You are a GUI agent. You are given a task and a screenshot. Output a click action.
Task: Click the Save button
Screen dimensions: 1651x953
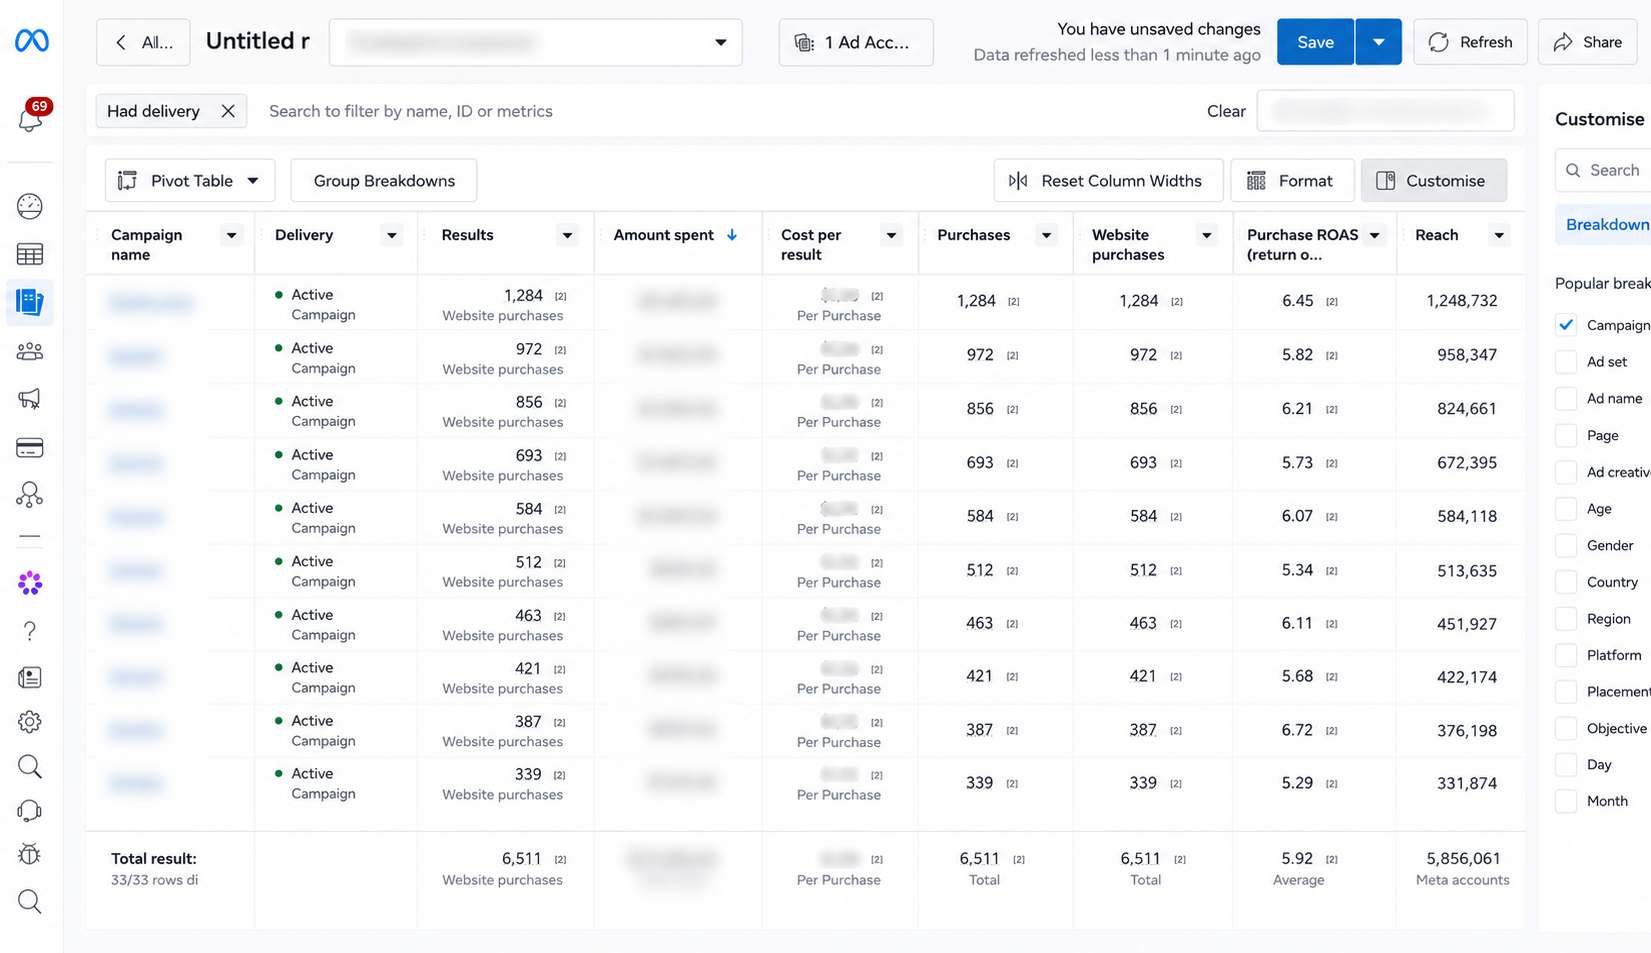coord(1316,42)
